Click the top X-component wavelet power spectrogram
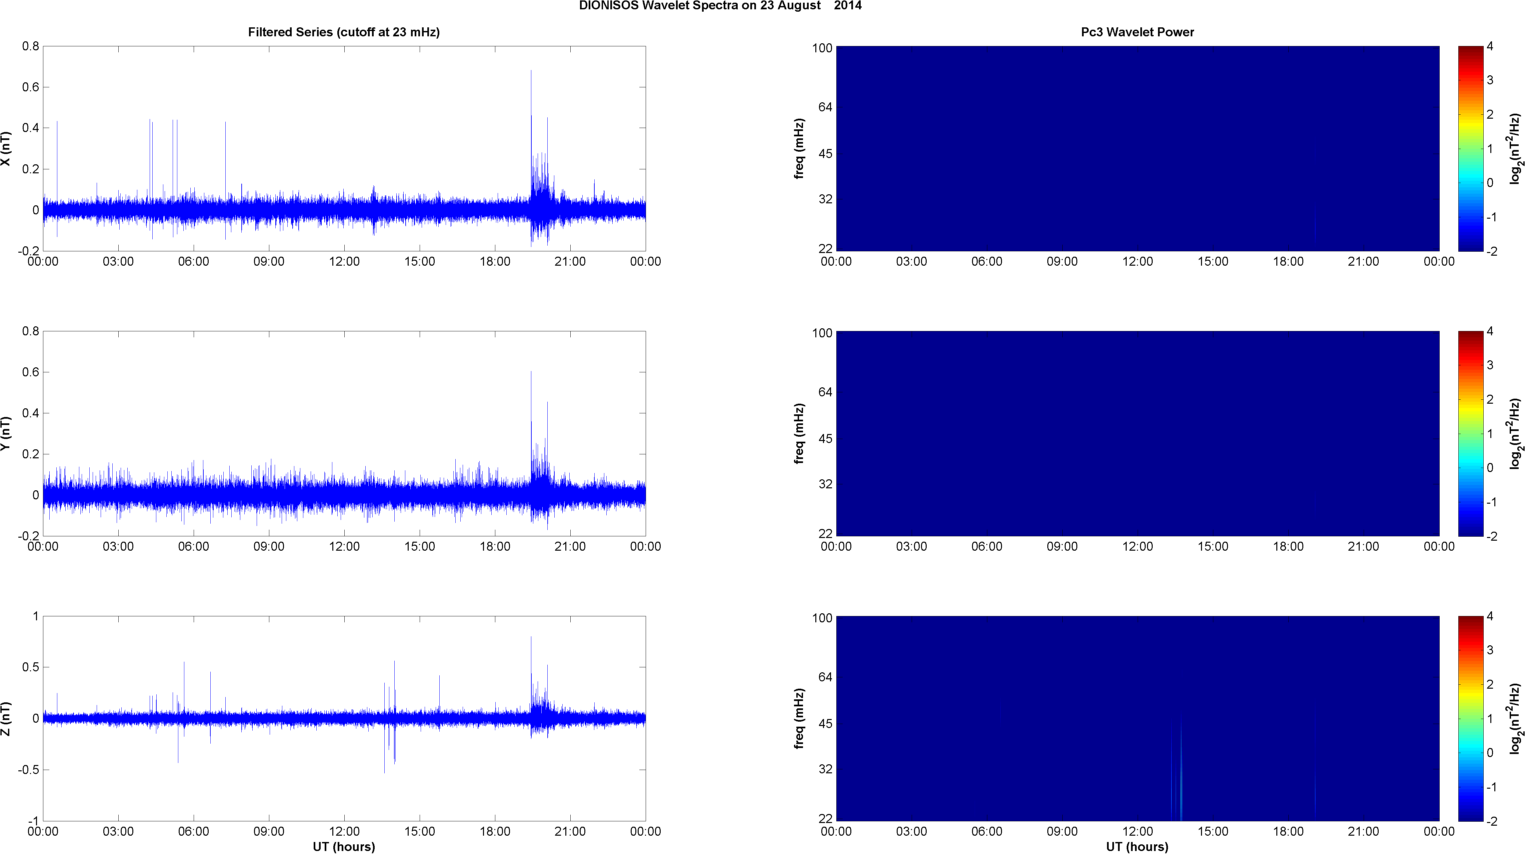Viewport: 1525px width, 854px height. coord(1137,148)
